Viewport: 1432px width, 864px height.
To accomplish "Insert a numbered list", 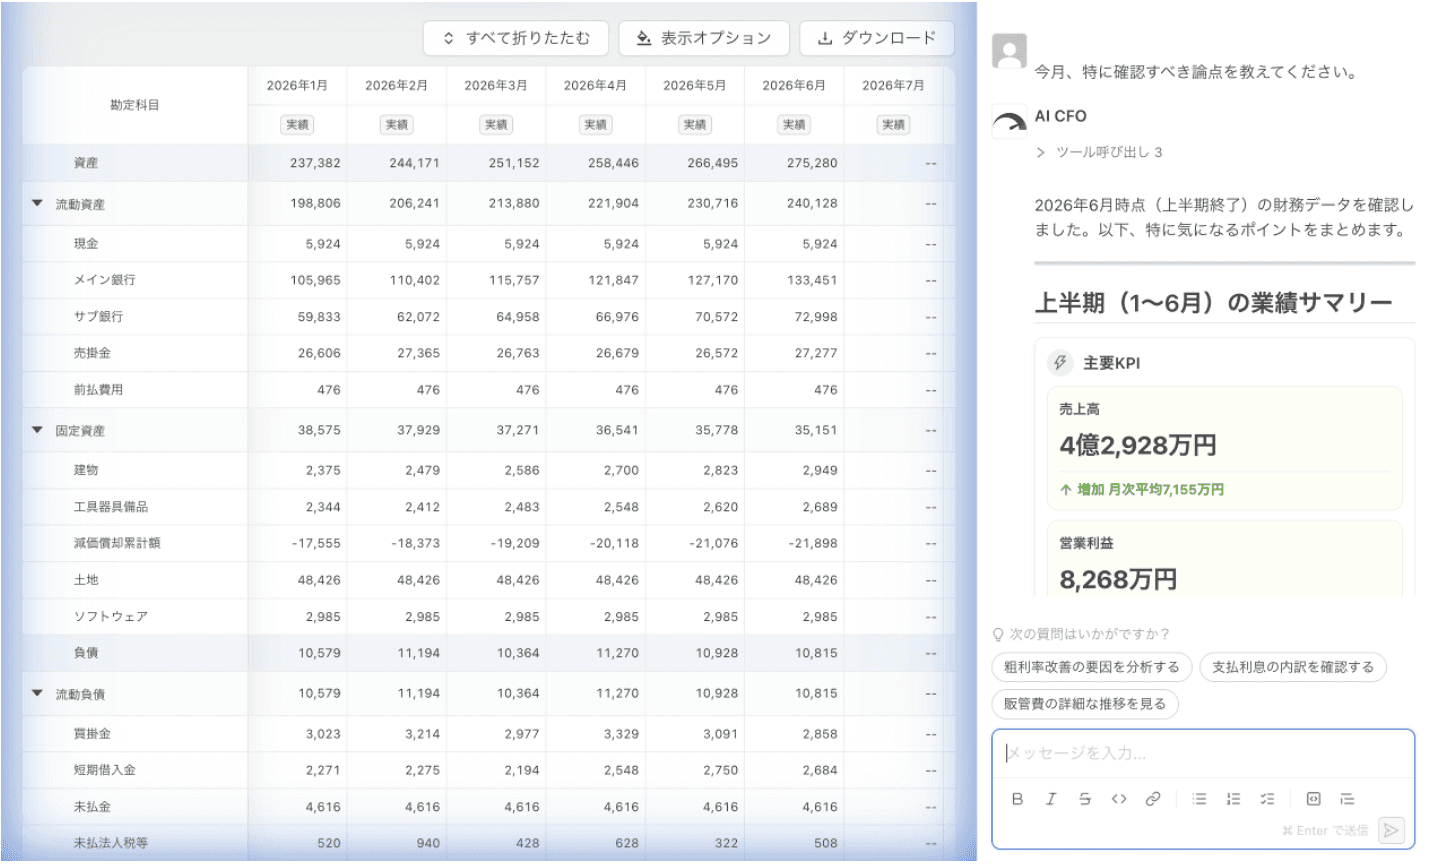I will click(x=1234, y=799).
